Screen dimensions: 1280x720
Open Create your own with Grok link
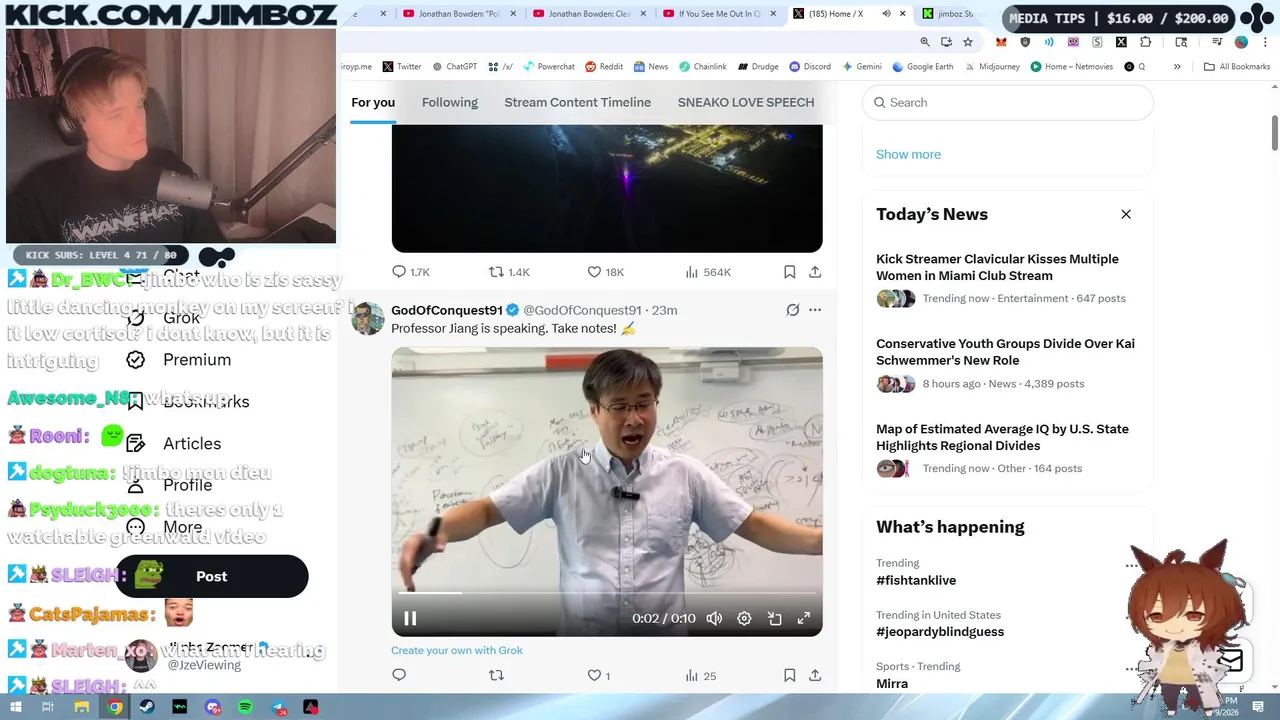(457, 650)
